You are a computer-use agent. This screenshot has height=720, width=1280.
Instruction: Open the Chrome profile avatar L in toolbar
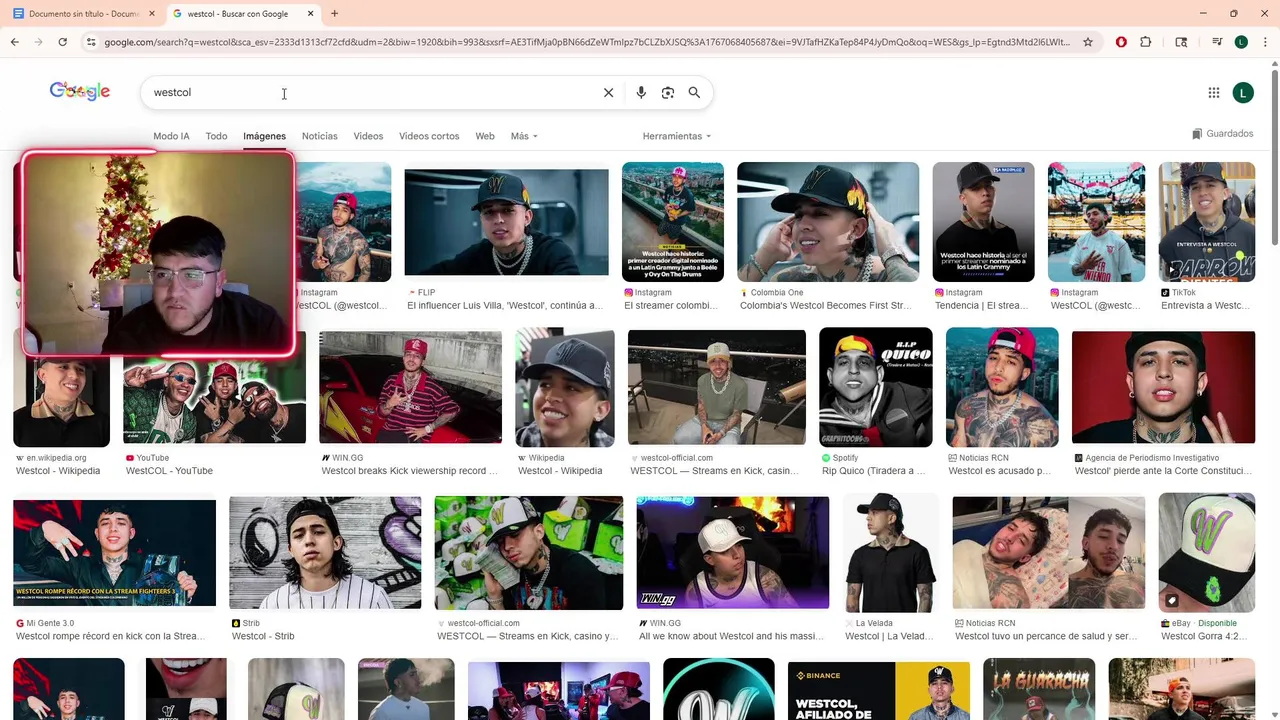click(1241, 42)
